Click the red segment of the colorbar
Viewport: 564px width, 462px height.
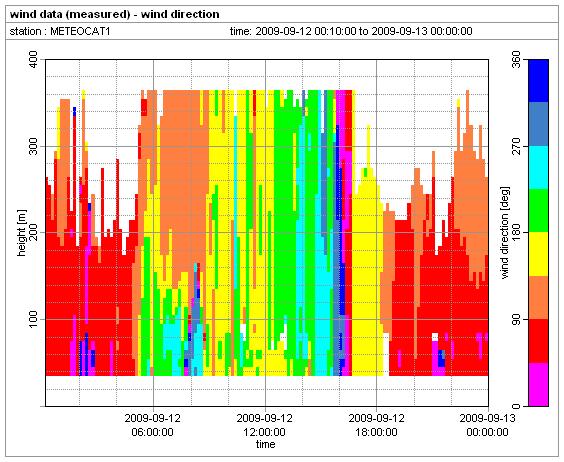(538, 341)
